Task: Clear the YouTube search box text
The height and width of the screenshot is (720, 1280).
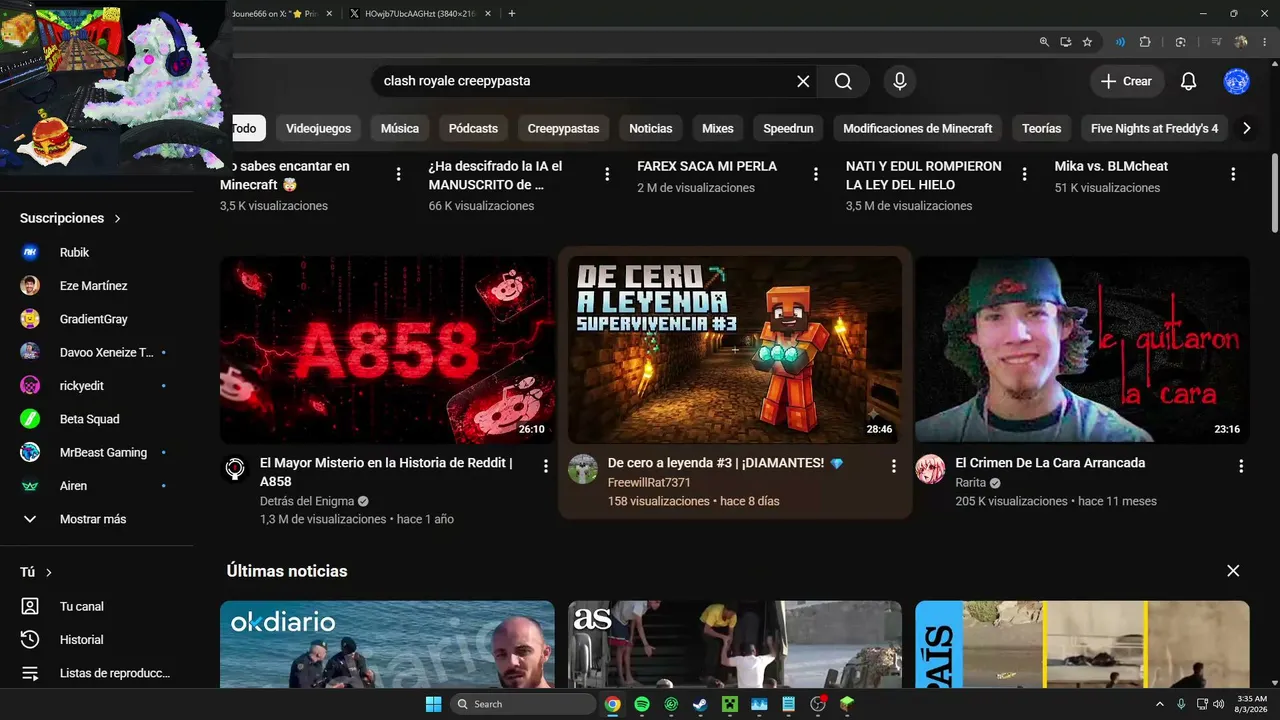Action: [x=803, y=81]
